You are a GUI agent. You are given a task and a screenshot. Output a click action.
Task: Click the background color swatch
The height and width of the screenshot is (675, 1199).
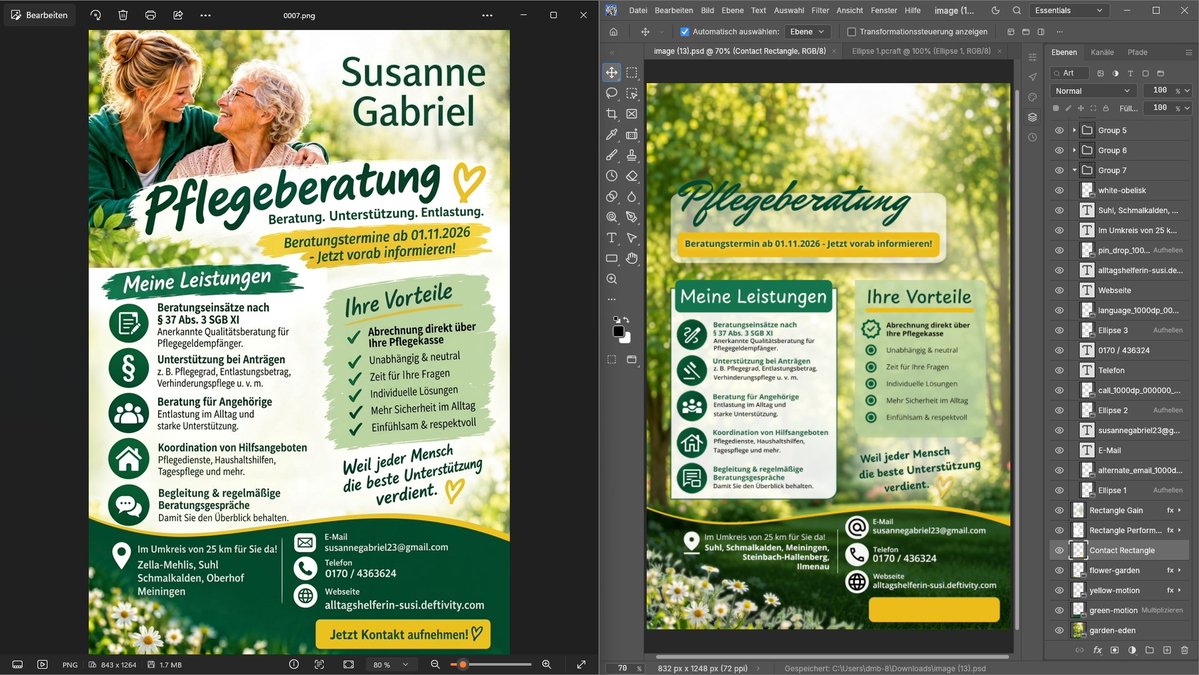626,338
